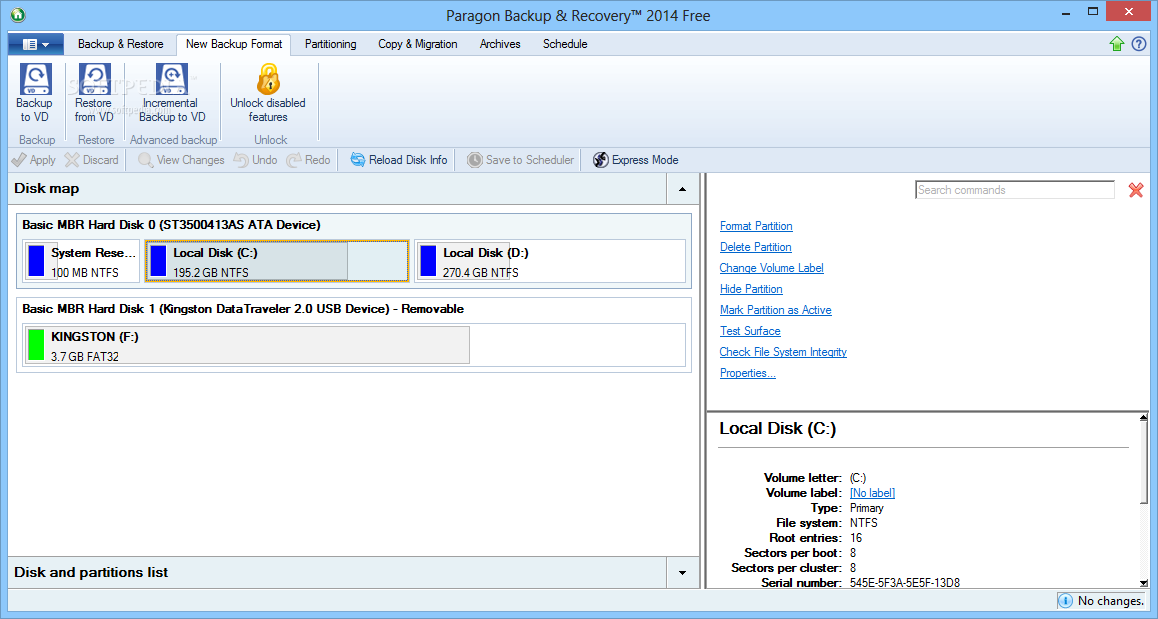
Task: Click Check File System Integrity link
Action: tap(784, 352)
